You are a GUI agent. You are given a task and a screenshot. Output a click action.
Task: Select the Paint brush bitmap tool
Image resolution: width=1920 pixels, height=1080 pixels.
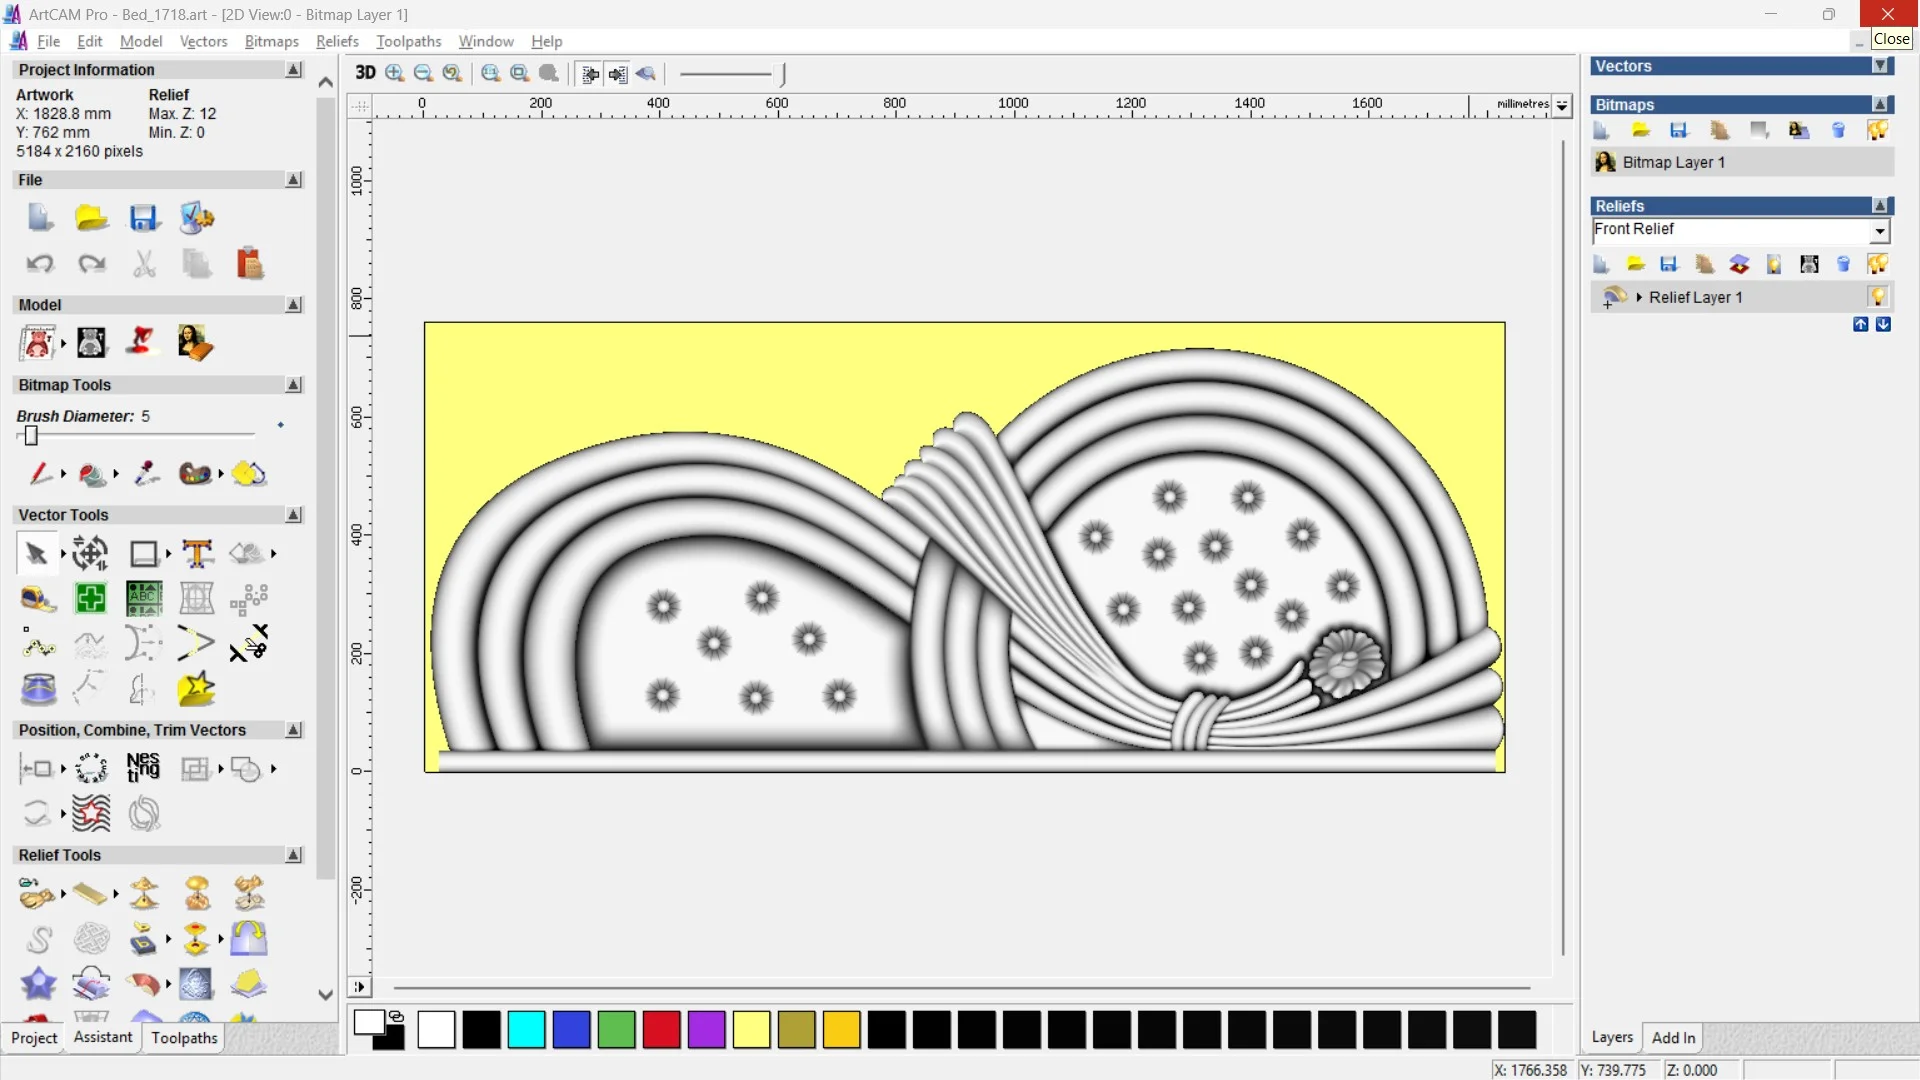tap(40, 473)
